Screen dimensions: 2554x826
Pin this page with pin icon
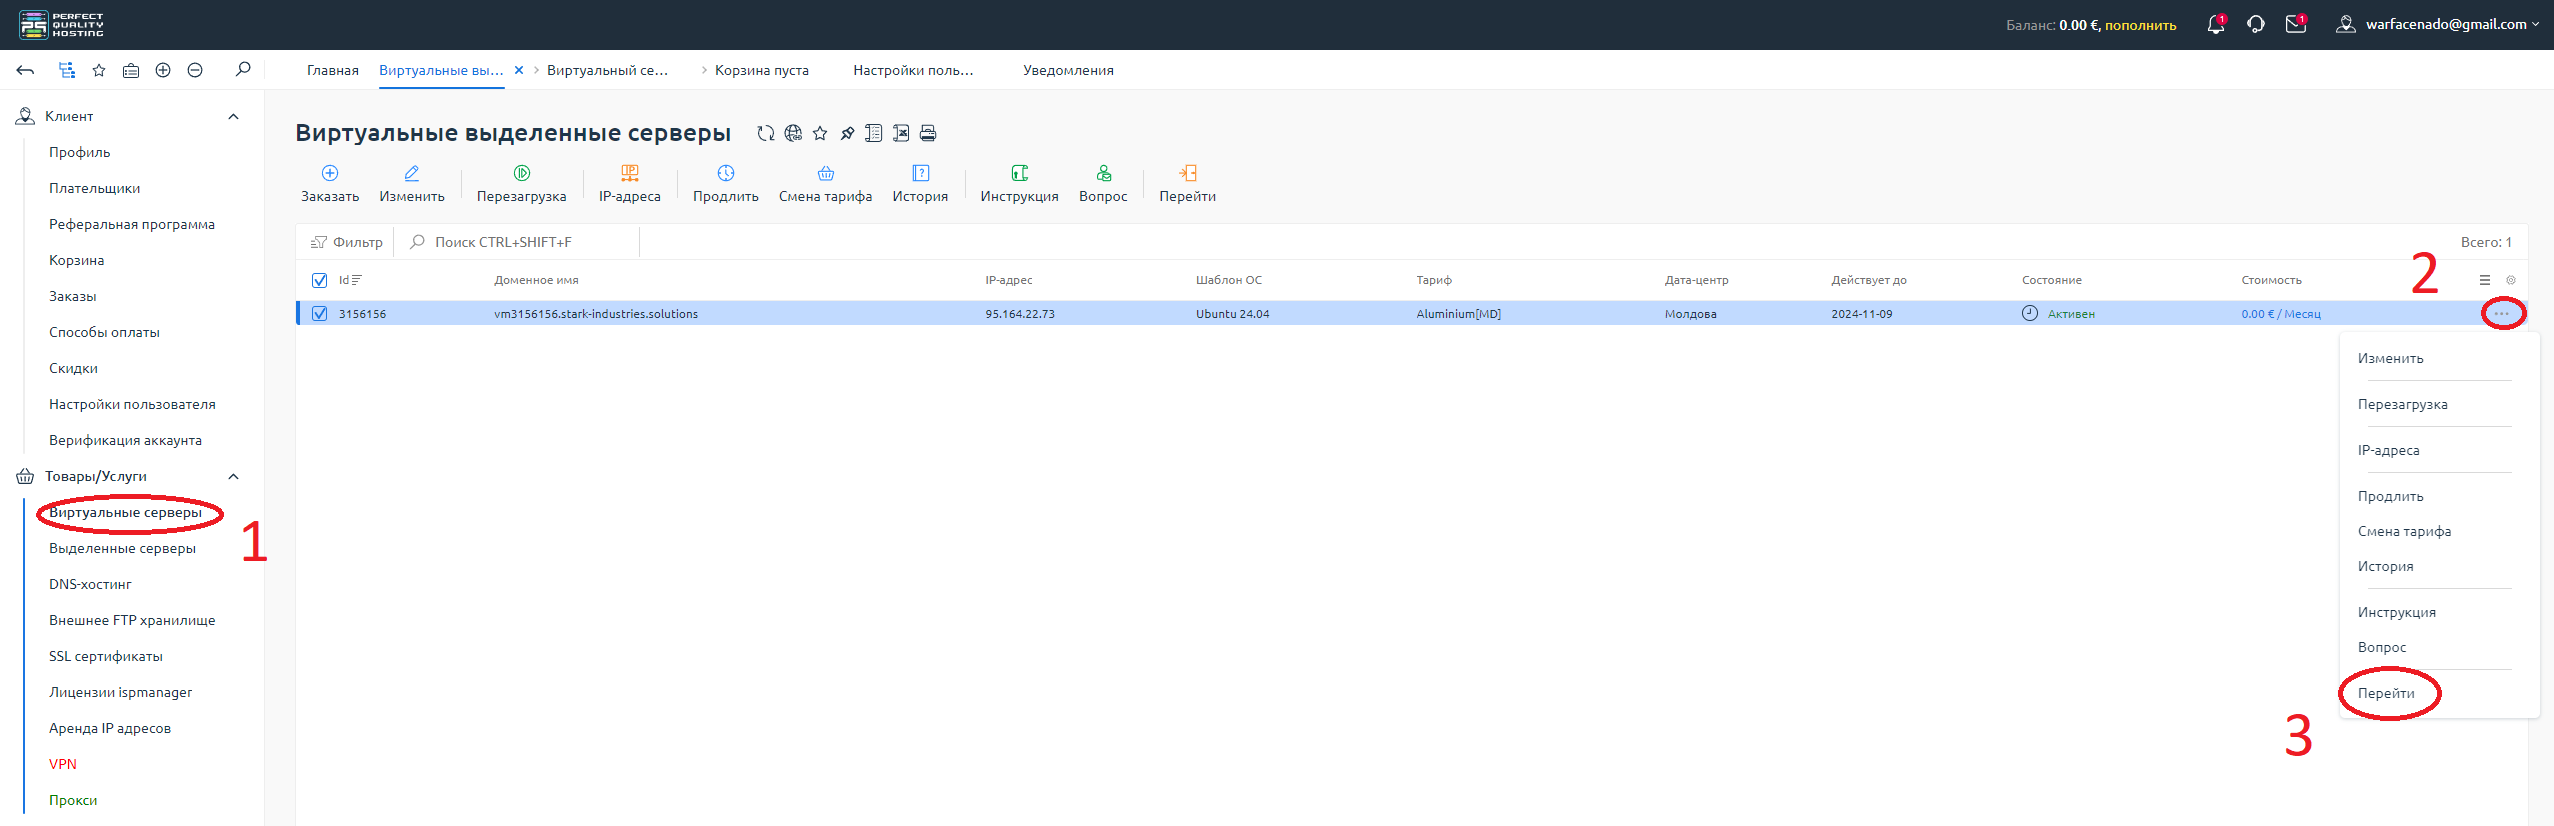click(x=847, y=133)
